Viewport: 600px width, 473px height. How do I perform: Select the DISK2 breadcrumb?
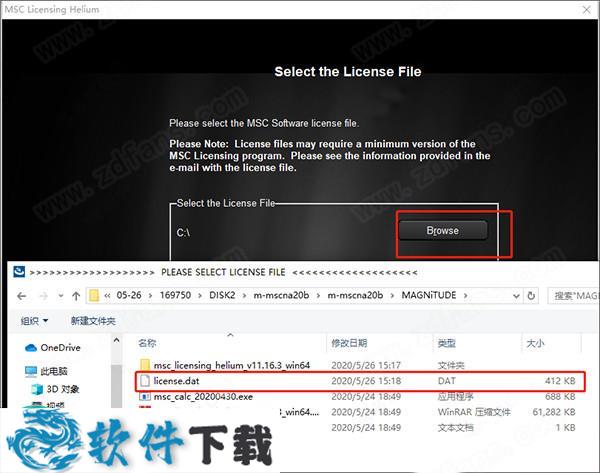point(222,295)
